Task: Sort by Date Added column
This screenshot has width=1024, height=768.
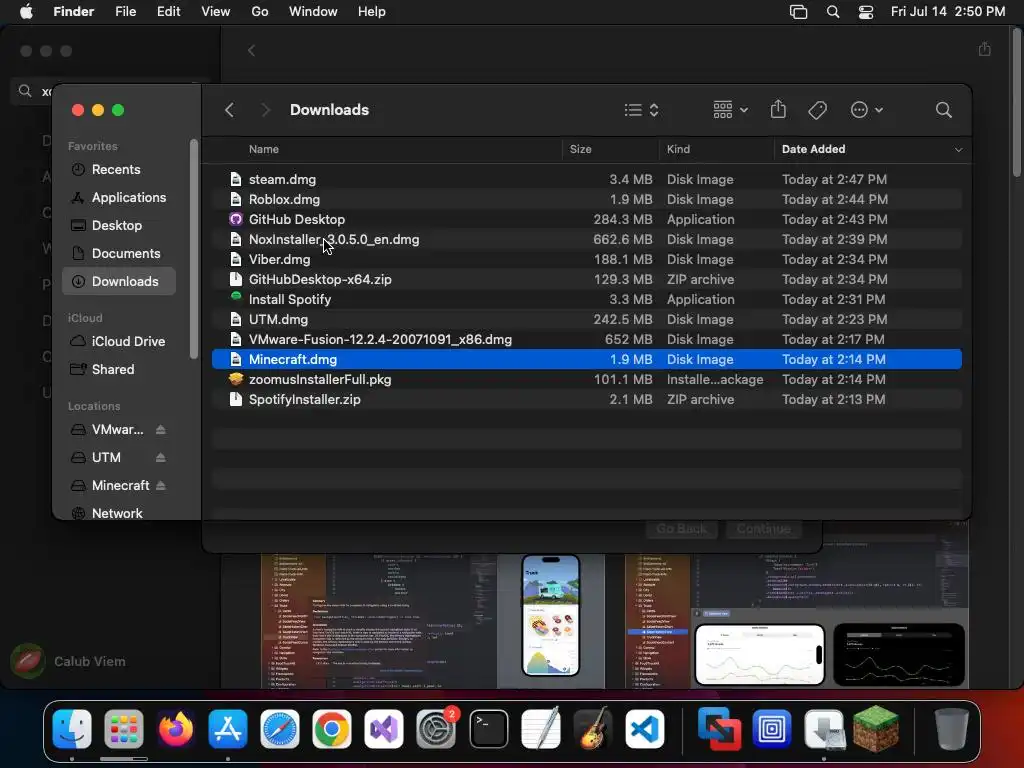Action: coord(813,149)
